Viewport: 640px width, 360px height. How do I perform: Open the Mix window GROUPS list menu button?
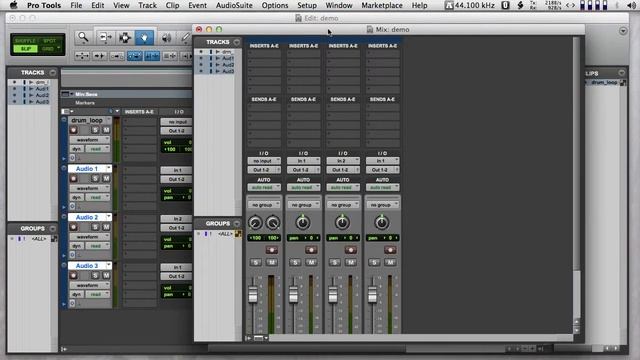tap(237, 224)
